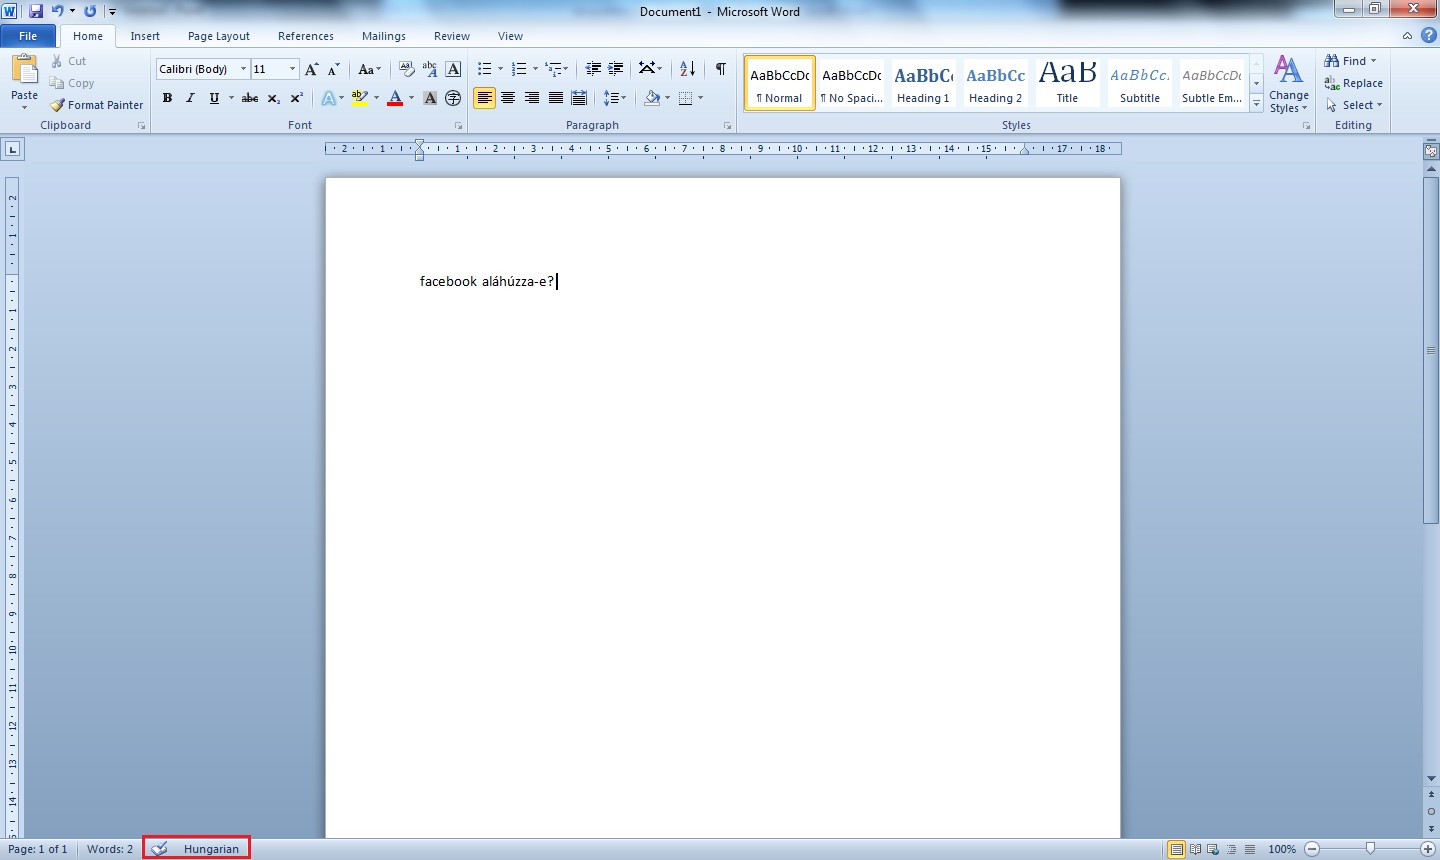Center align the paragraph
Viewport: 1440px width, 860px height.
tap(508, 98)
